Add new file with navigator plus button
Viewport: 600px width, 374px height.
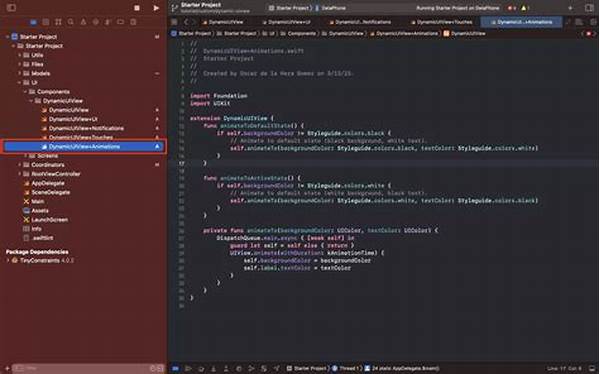click(x=7, y=368)
